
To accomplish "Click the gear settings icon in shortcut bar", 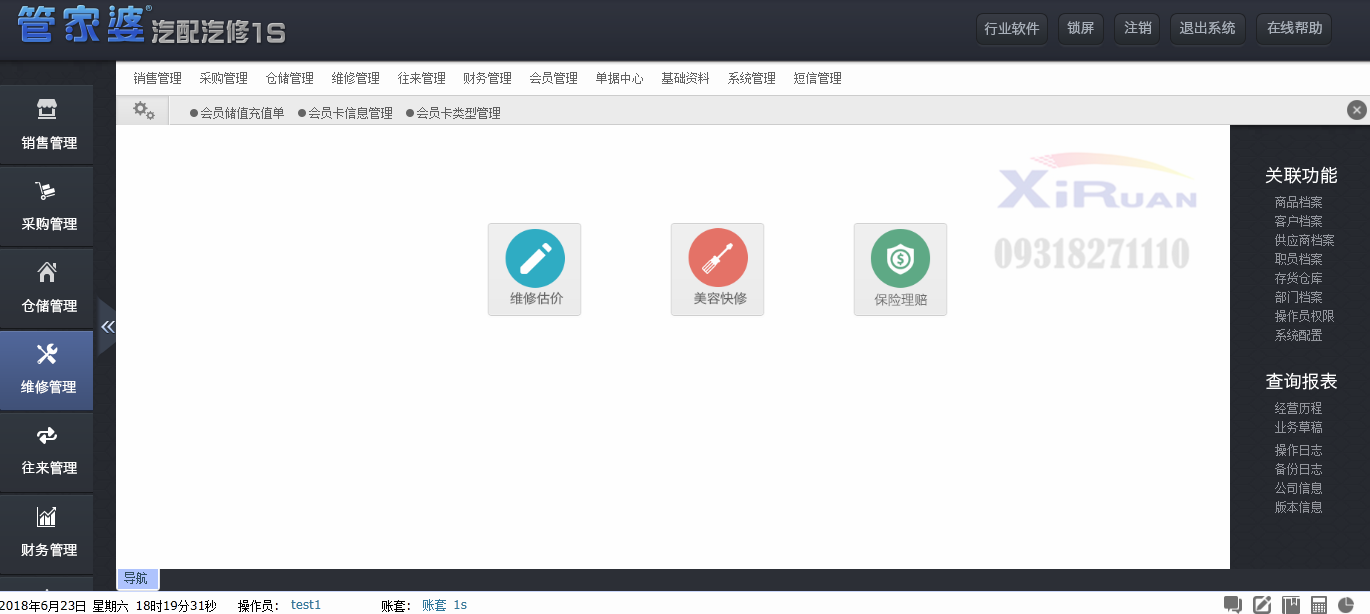I will pyautogui.click(x=144, y=111).
